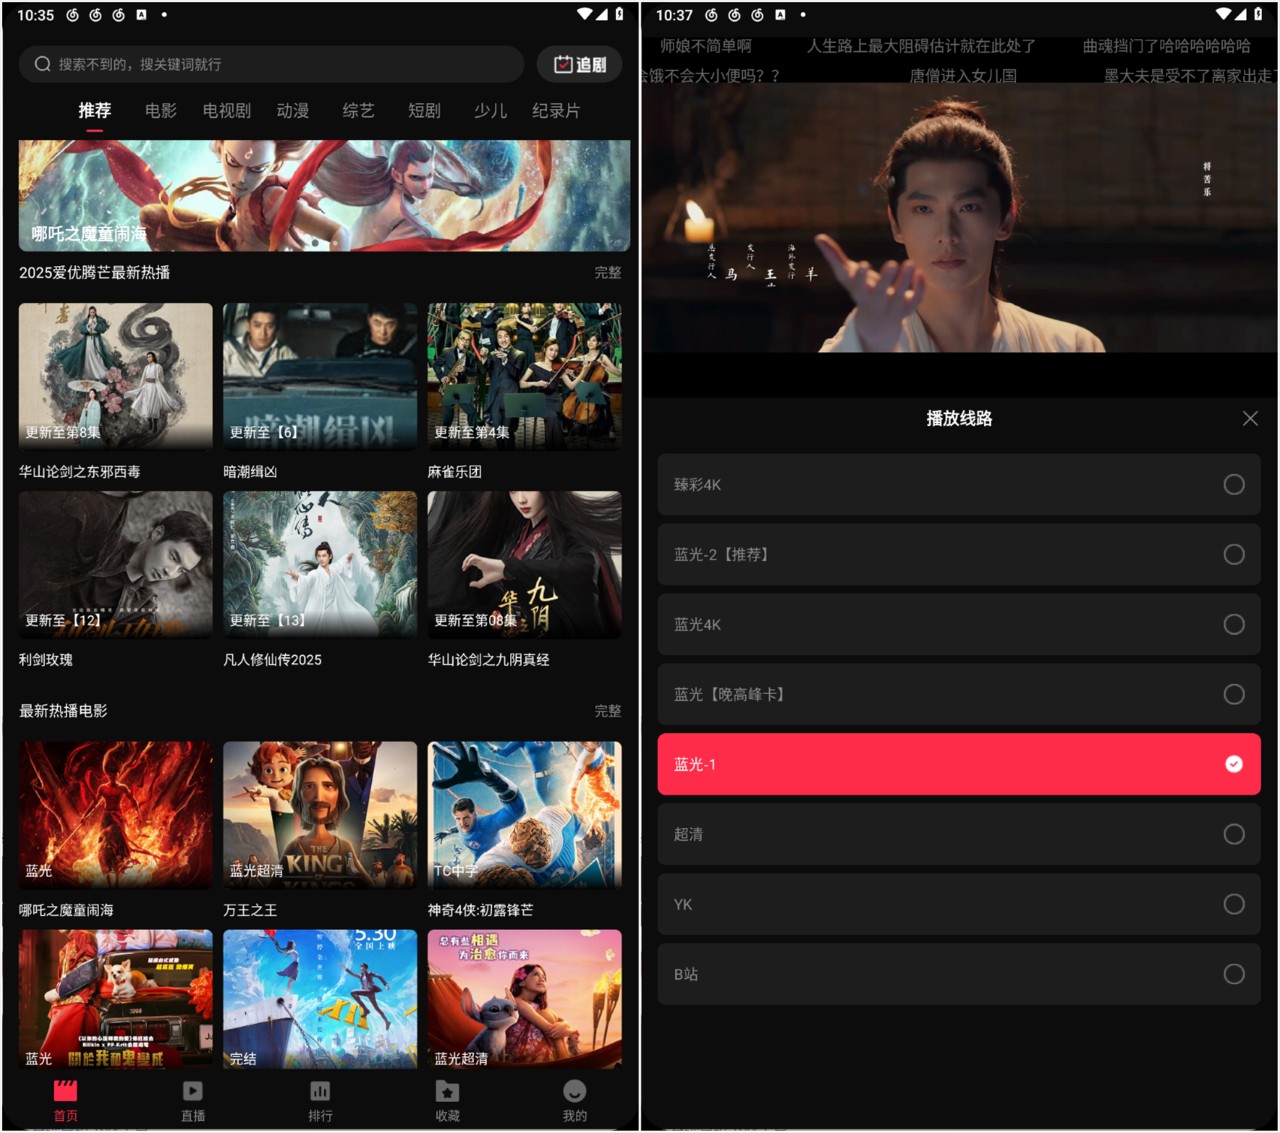
Task: Select the YK radio button
Action: point(1234,904)
